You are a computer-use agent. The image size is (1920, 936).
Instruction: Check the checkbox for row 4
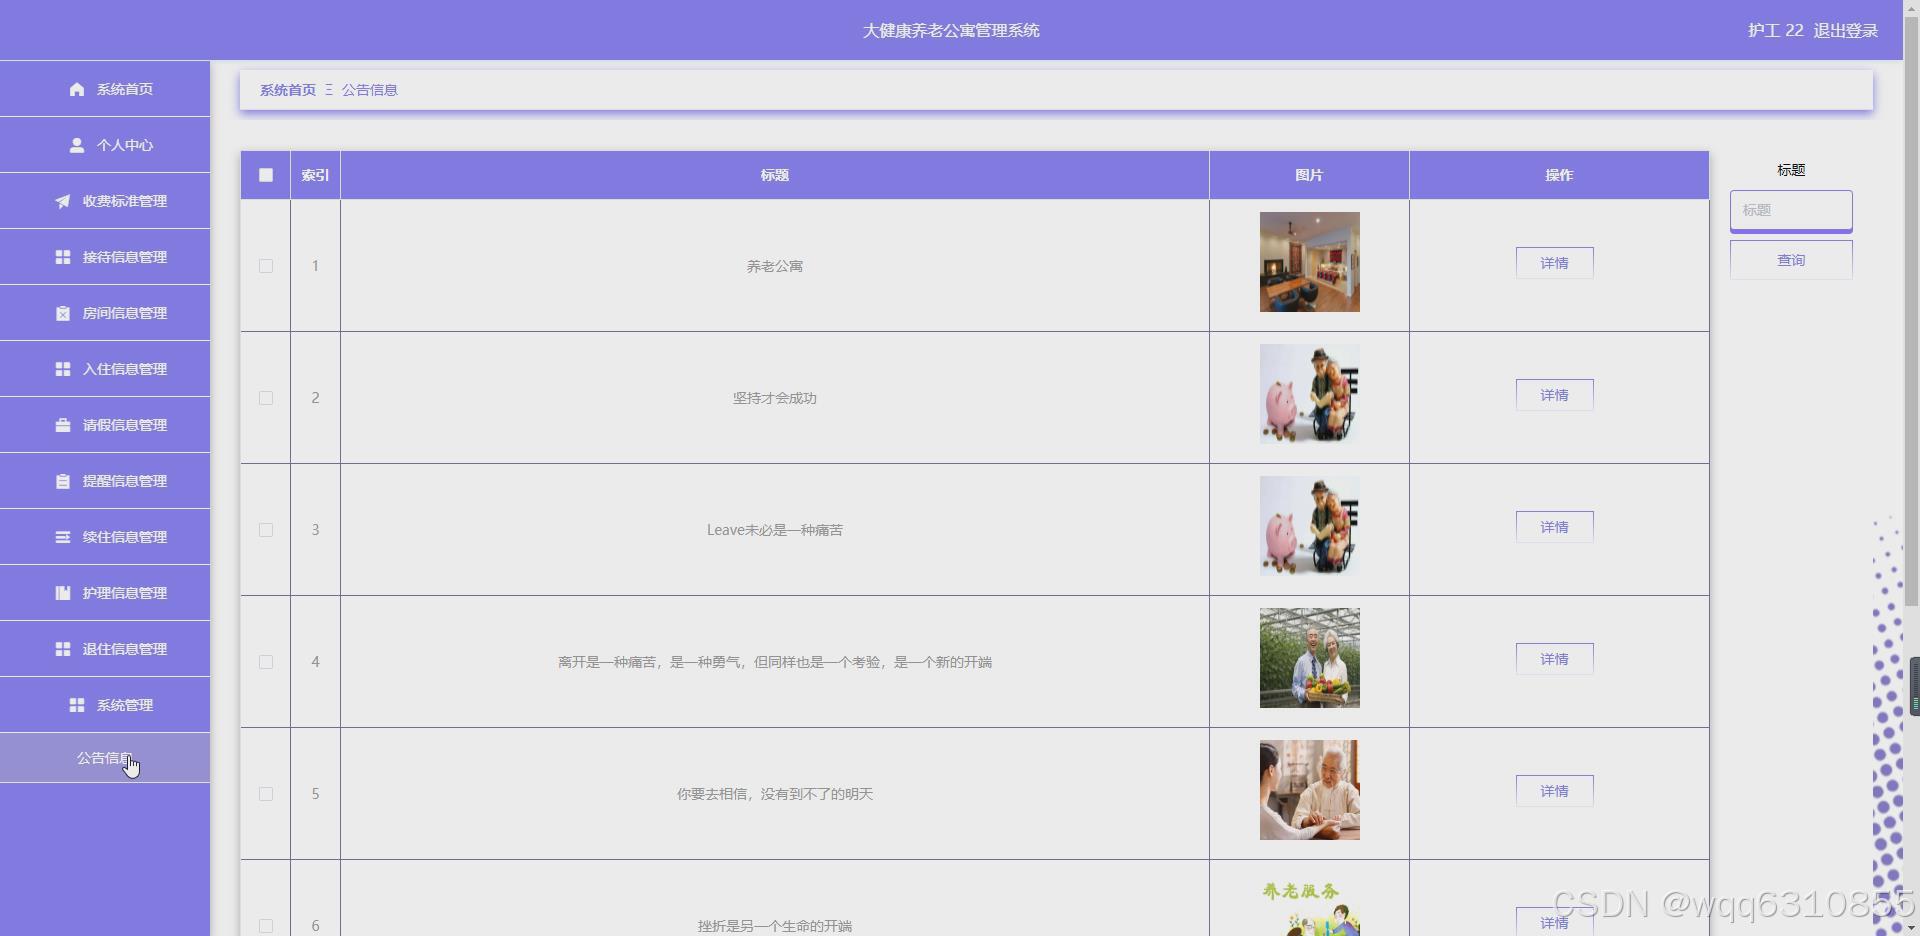(x=266, y=662)
